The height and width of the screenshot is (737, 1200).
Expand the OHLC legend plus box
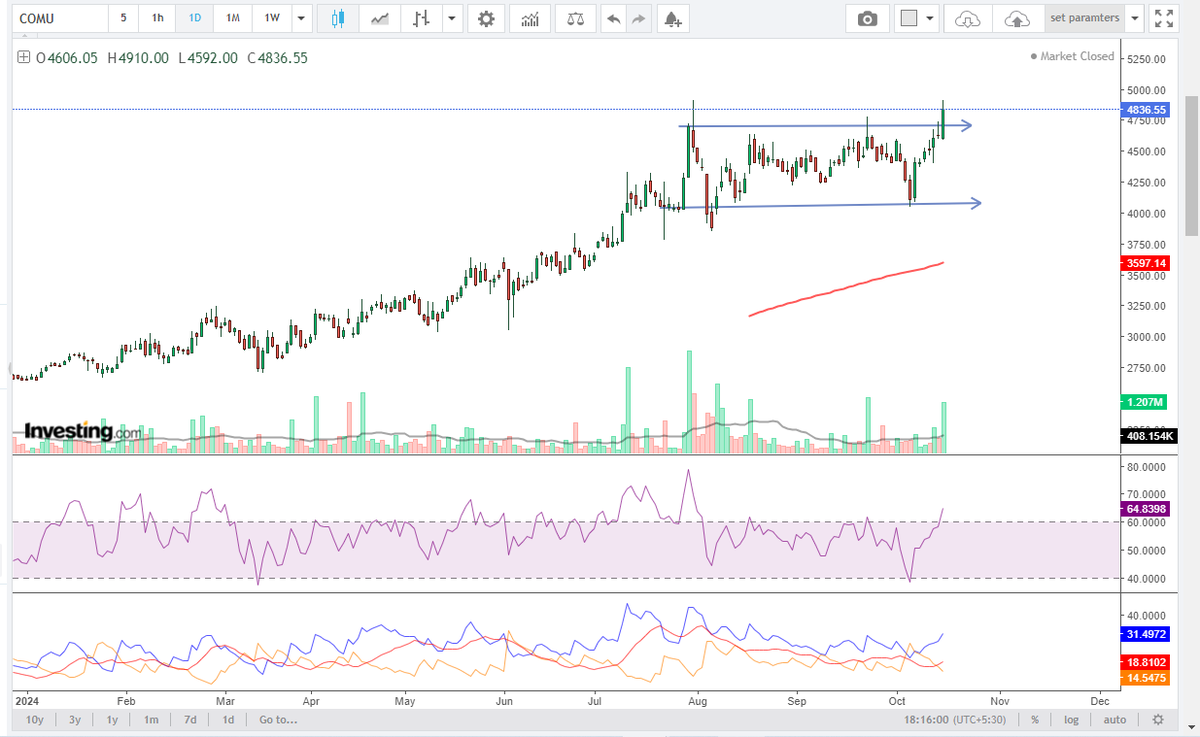click(24, 58)
